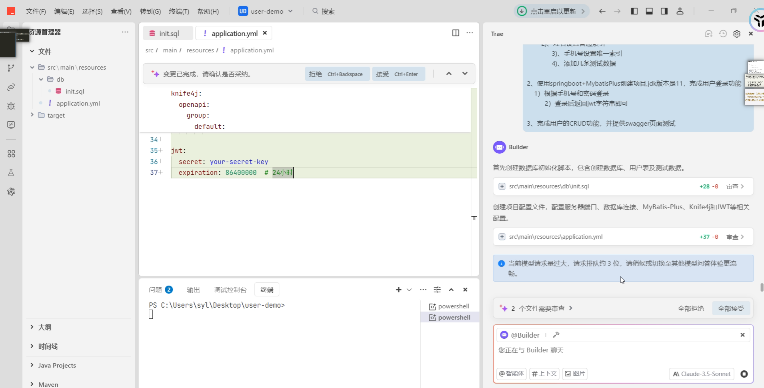Switch to the 问题 problems tab
This screenshot has height=388, width=764.
(x=160, y=290)
